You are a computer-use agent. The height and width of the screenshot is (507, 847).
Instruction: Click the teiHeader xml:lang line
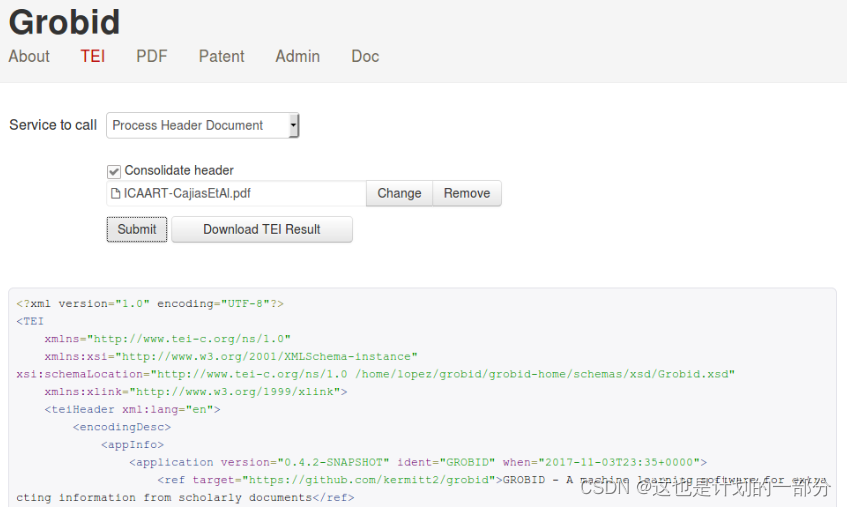point(132,409)
